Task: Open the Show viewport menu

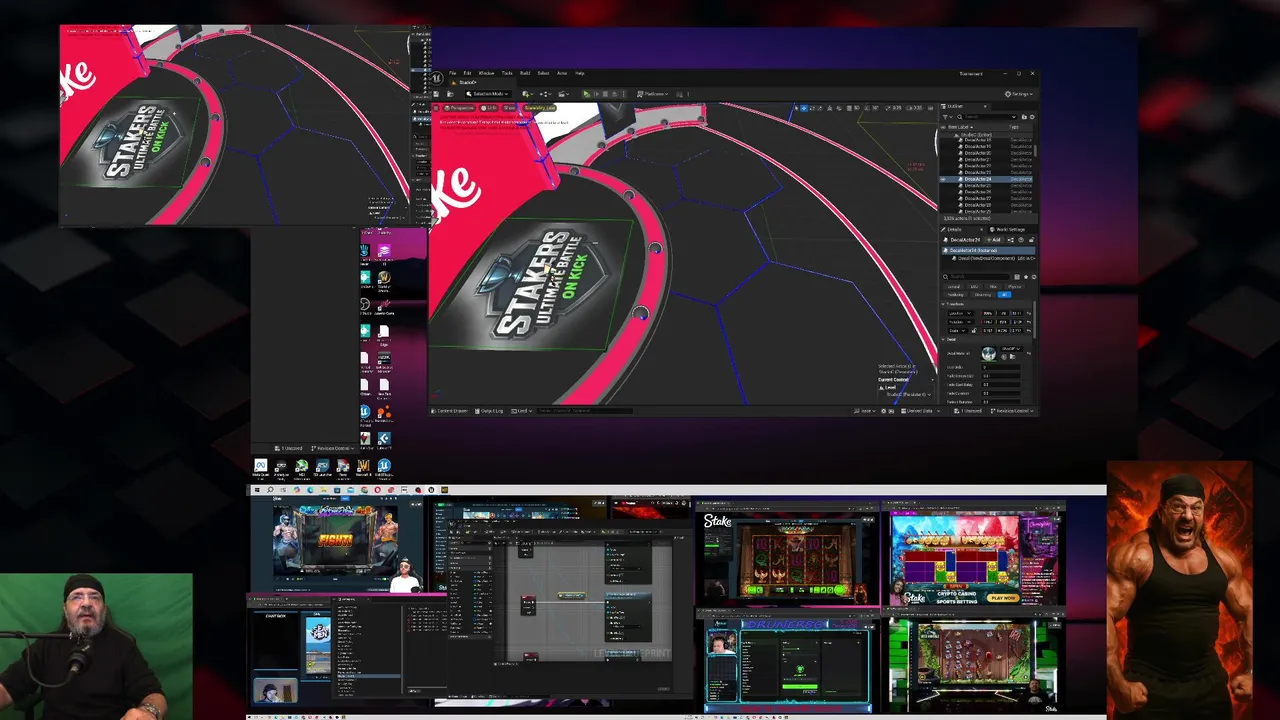Action: point(509,108)
